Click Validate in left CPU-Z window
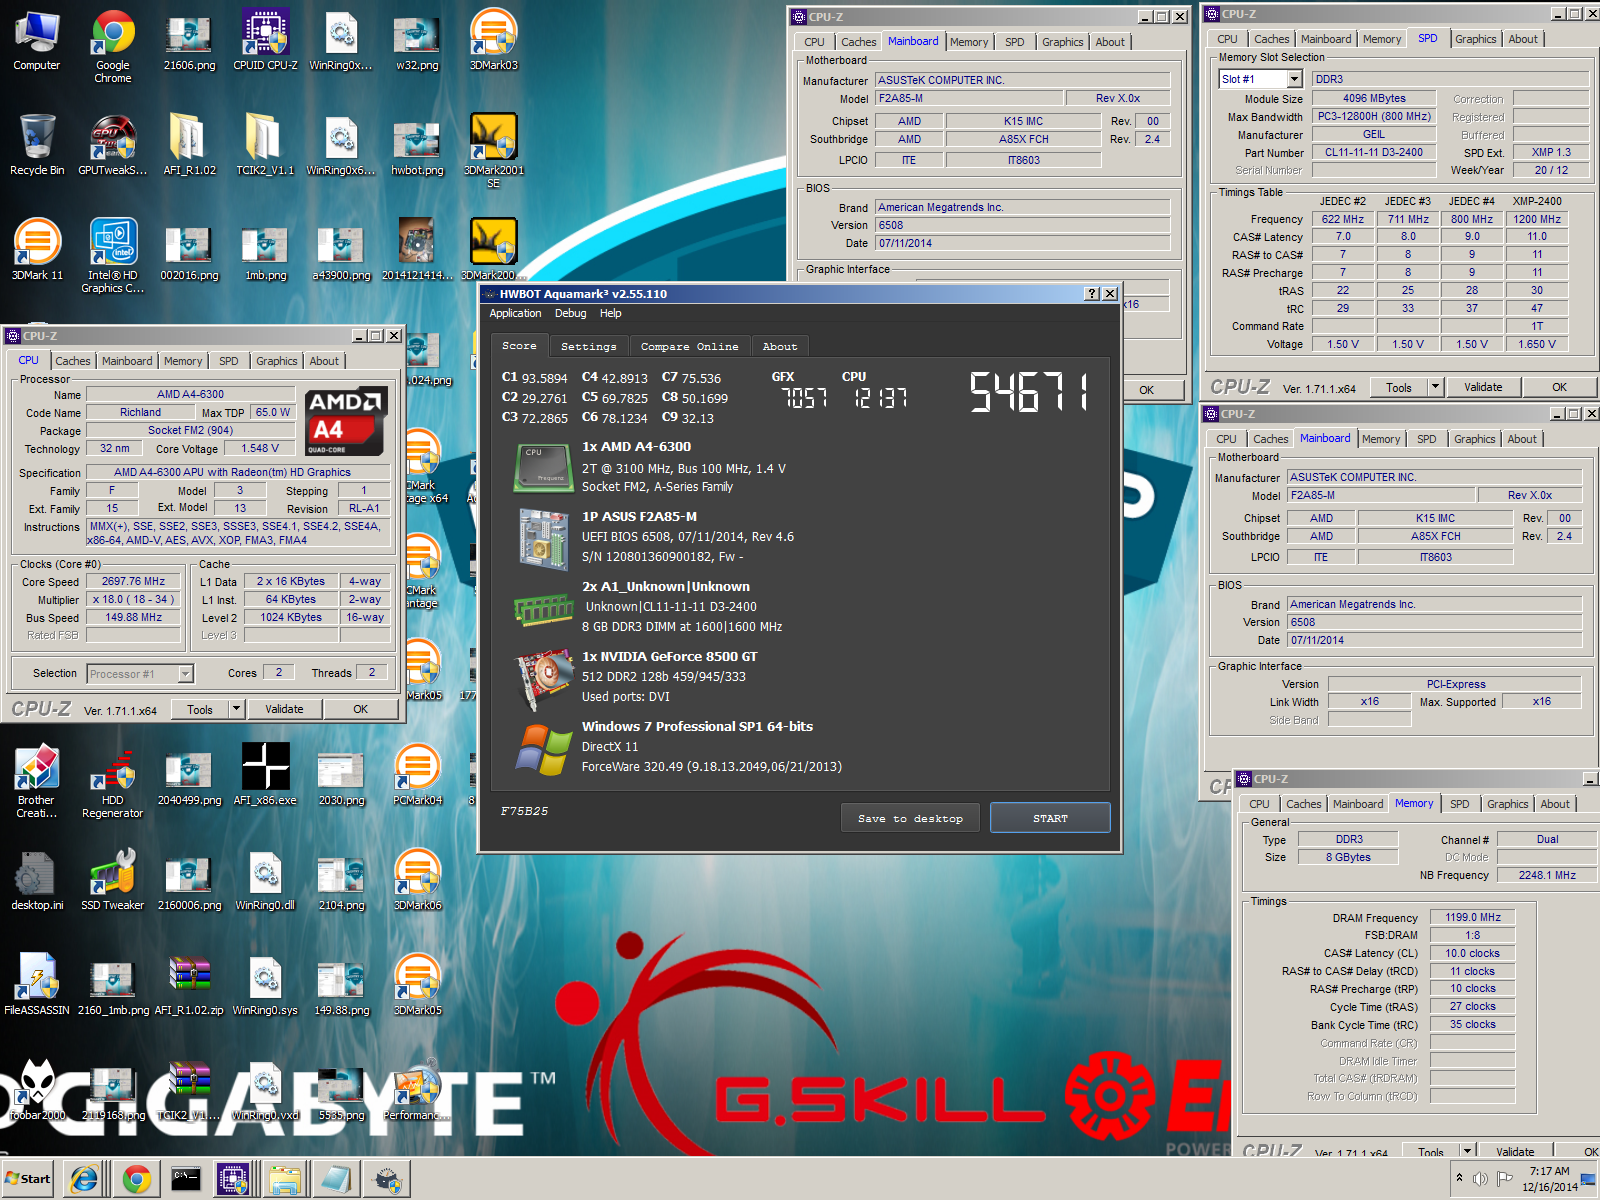Screen dimensions: 1600x1200 point(284,709)
